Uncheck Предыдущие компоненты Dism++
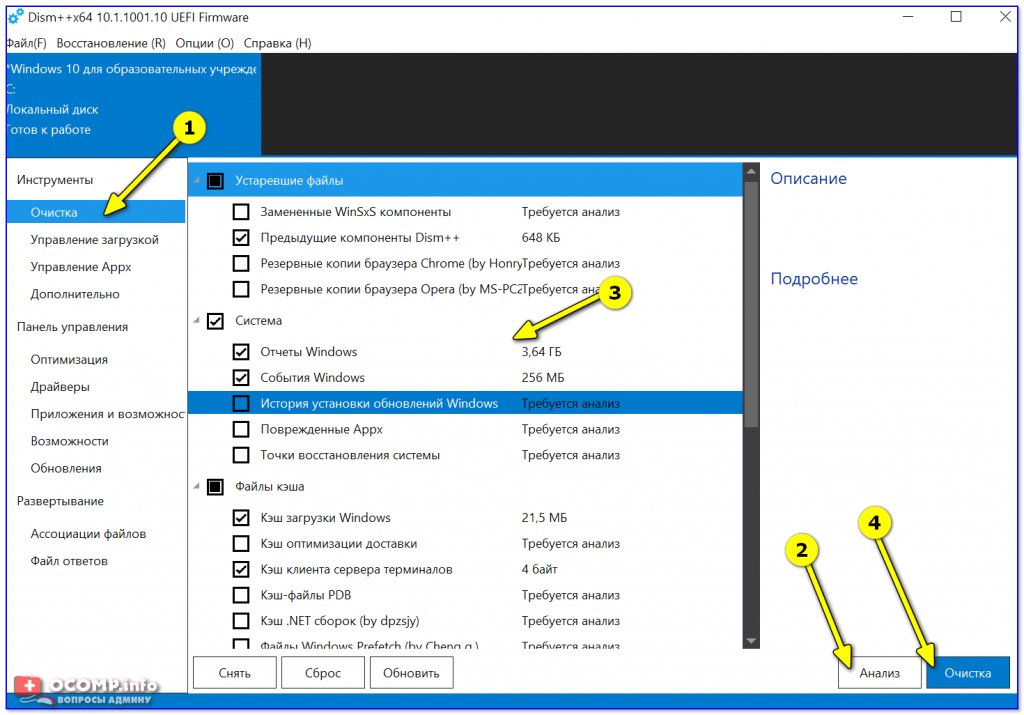This screenshot has height=715, width=1024. tap(241, 238)
